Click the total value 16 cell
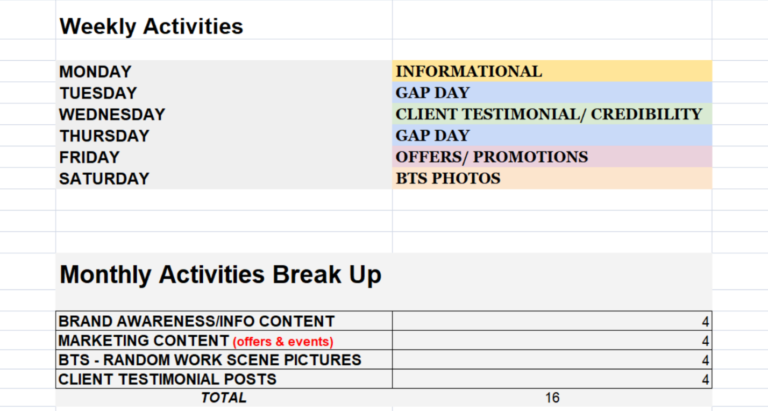The height and width of the screenshot is (411, 768). (551, 398)
